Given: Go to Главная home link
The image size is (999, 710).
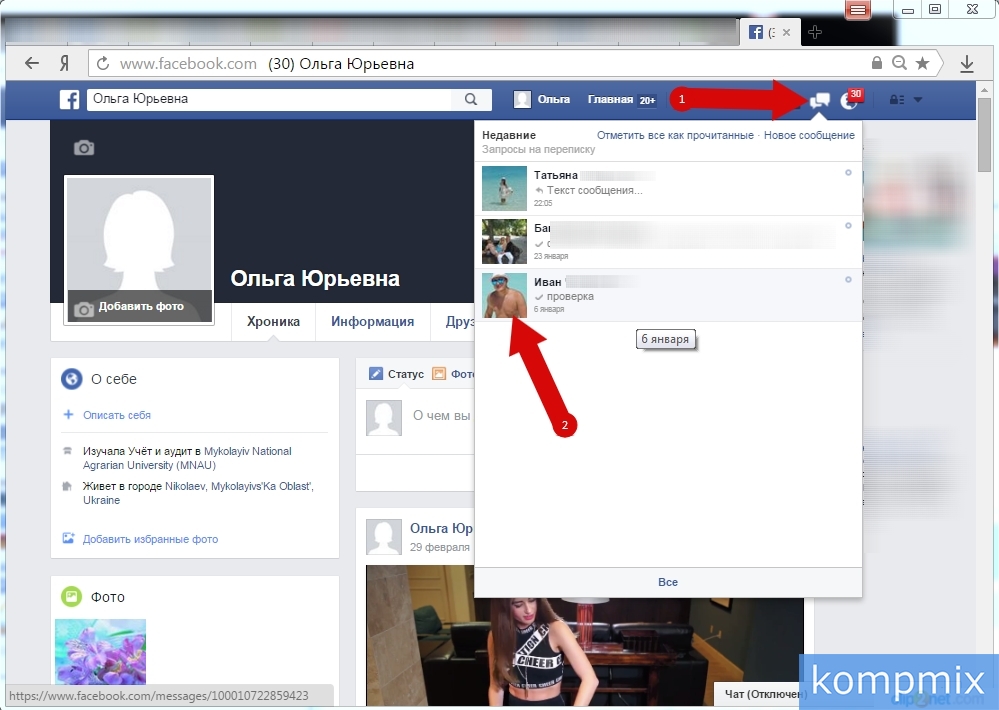Looking at the screenshot, I should [x=610, y=99].
